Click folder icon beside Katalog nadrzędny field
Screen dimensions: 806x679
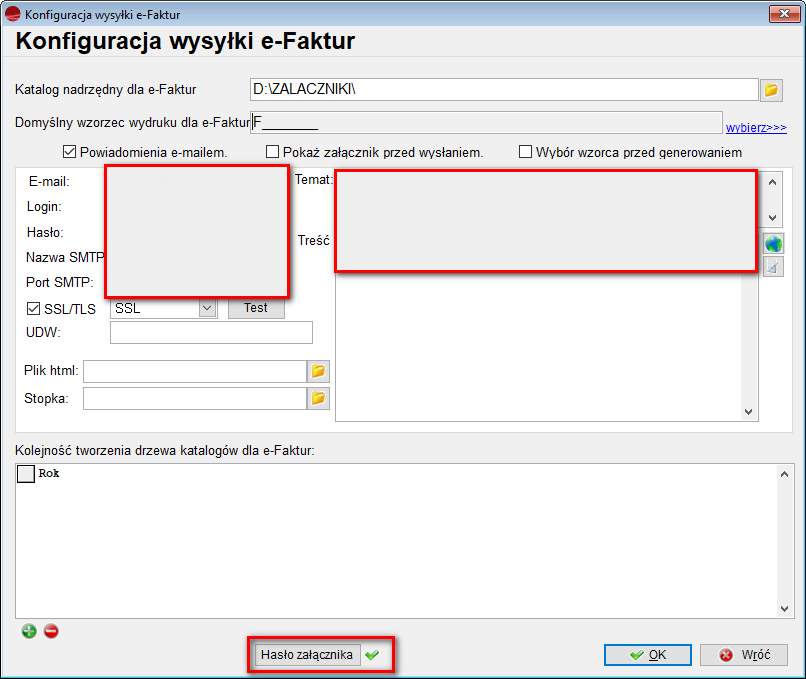tap(771, 91)
